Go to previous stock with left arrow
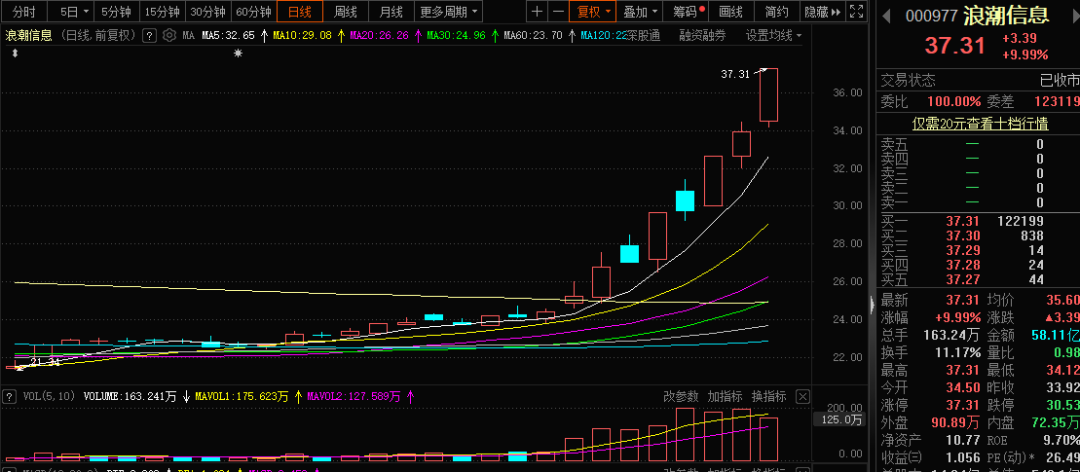The height and width of the screenshot is (472, 1080). tap(887, 15)
